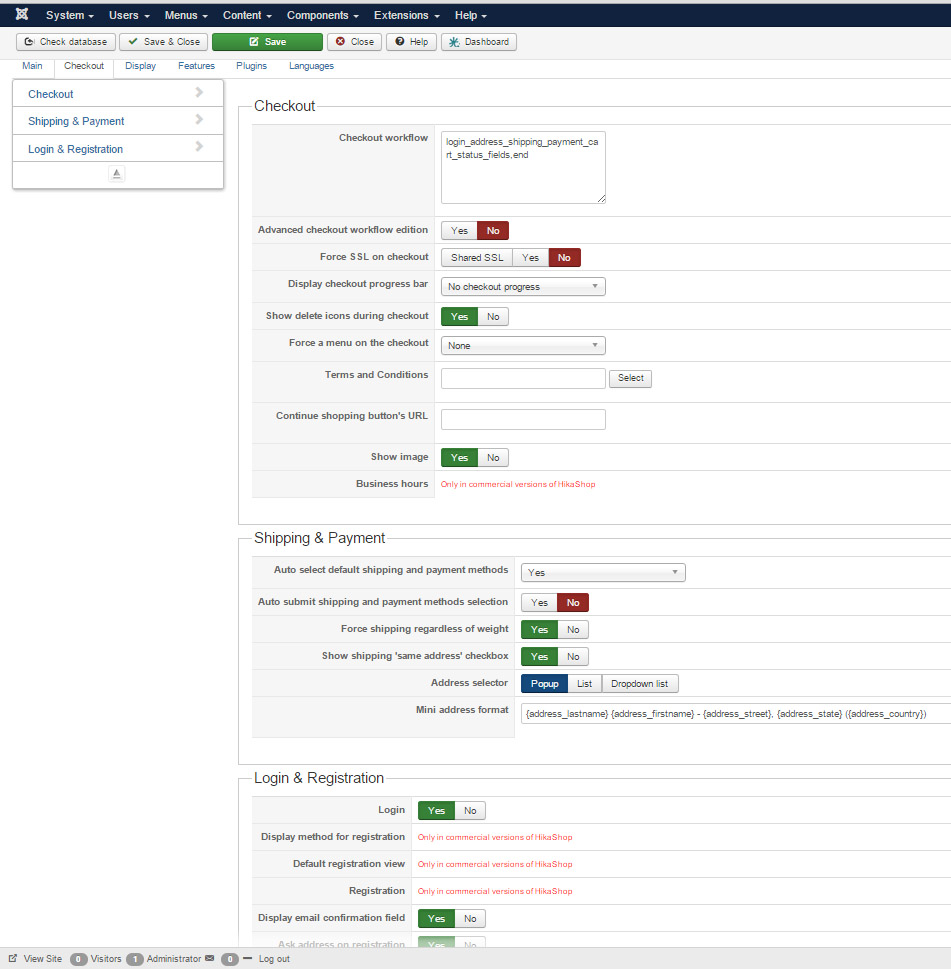The width and height of the screenshot is (951, 969).
Task: Open Display checkout progress bar dropdown
Action: pos(523,287)
